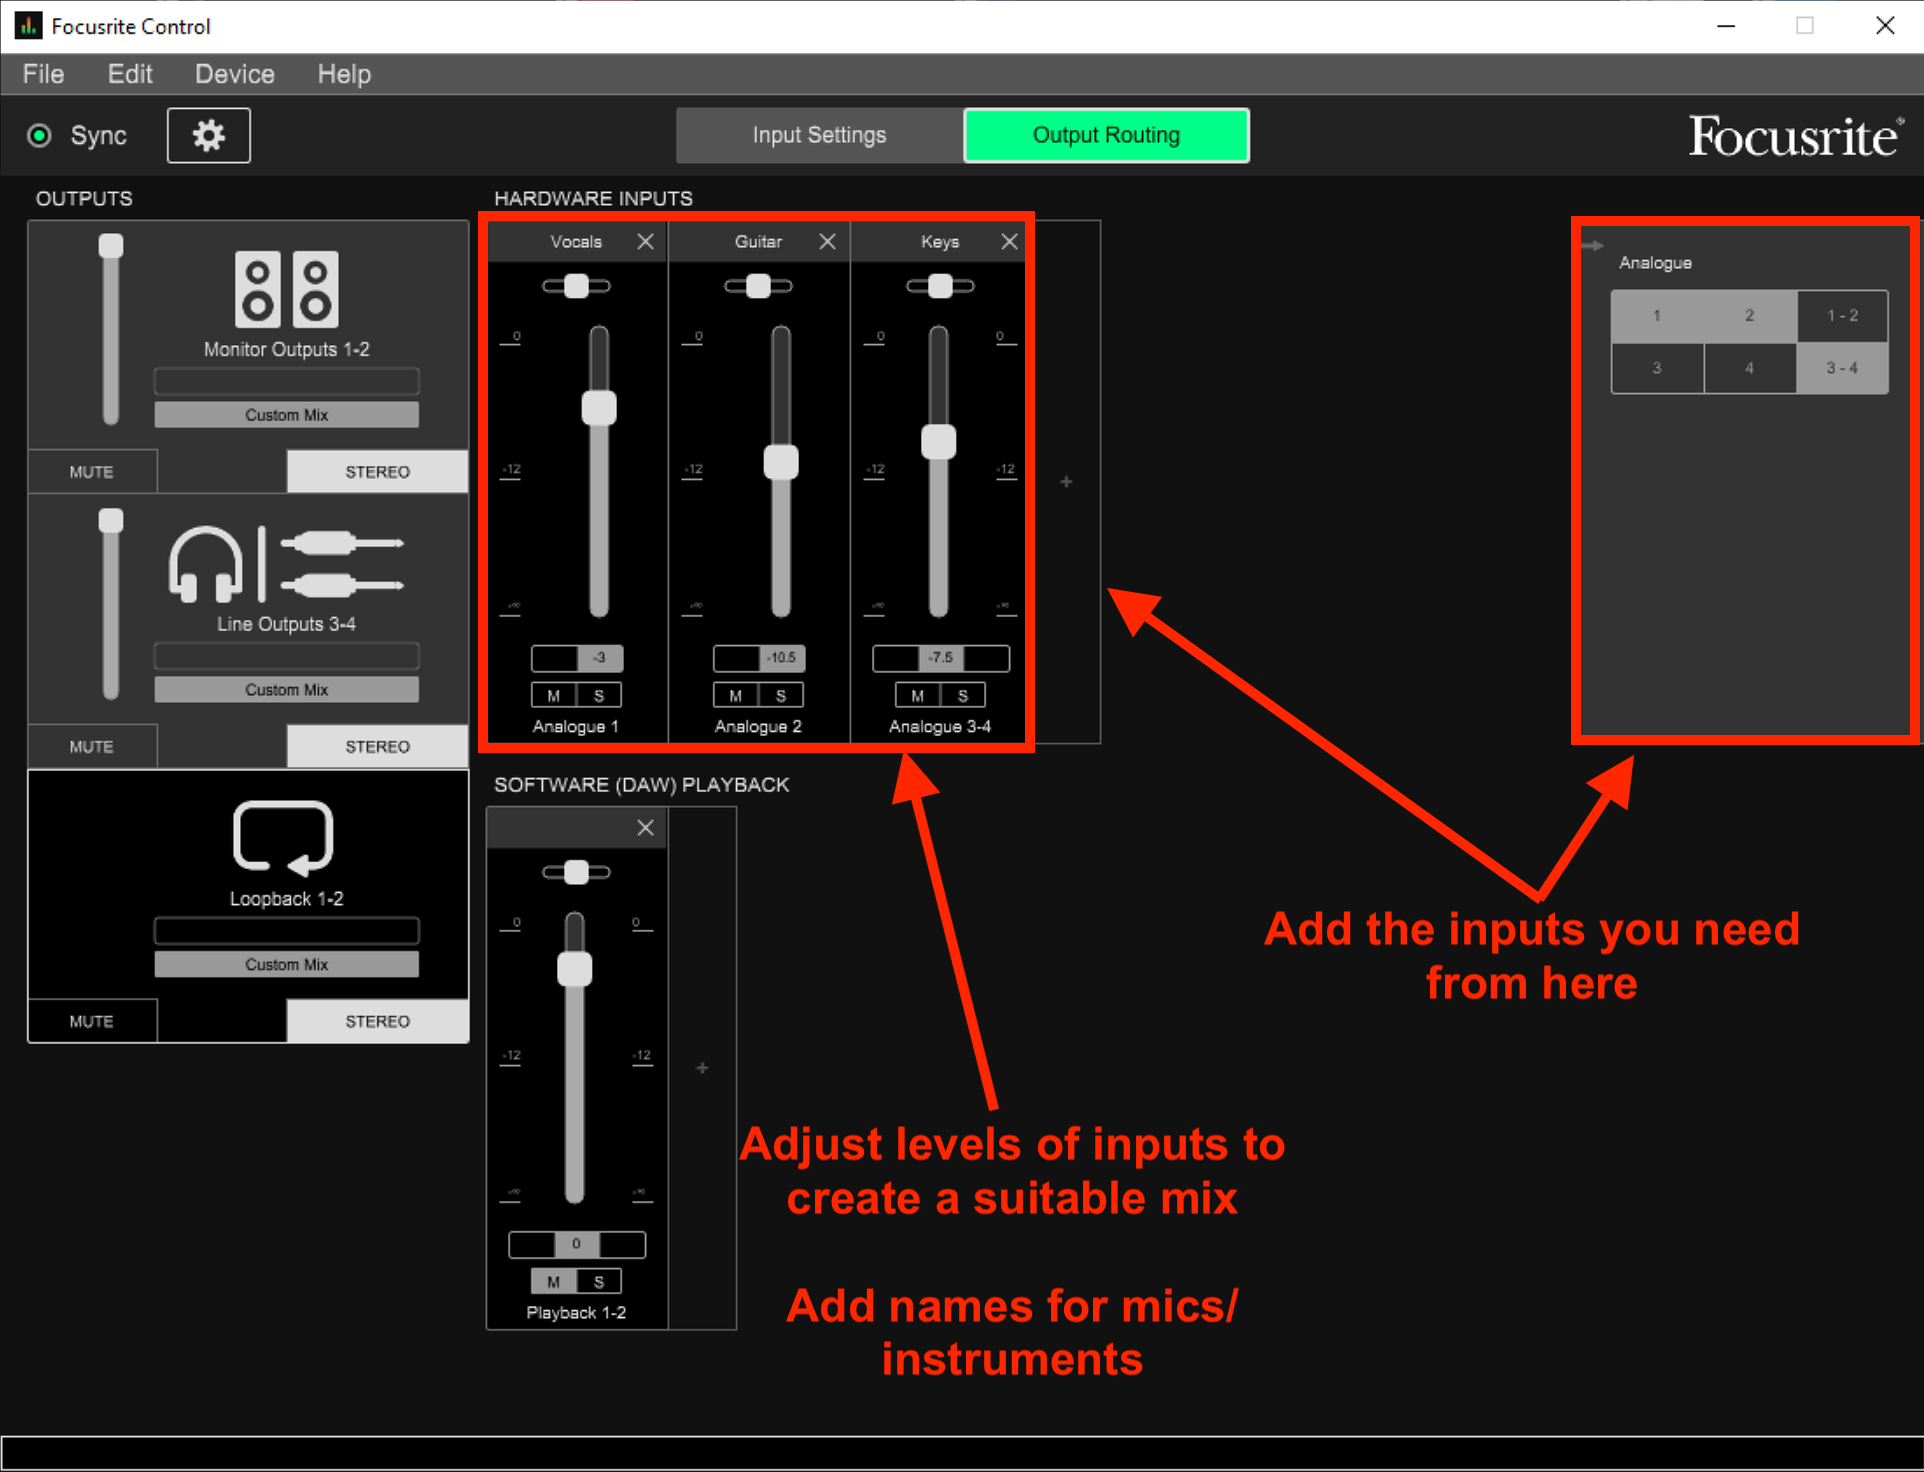1924x1472 pixels.
Task: Select the Output Routing tab
Action: coord(1106,136)
